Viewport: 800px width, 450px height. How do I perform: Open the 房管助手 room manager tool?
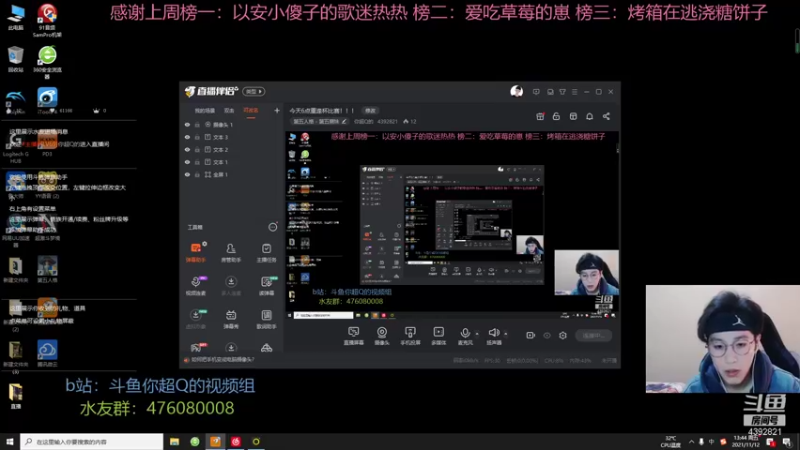[x=231, y=253]
